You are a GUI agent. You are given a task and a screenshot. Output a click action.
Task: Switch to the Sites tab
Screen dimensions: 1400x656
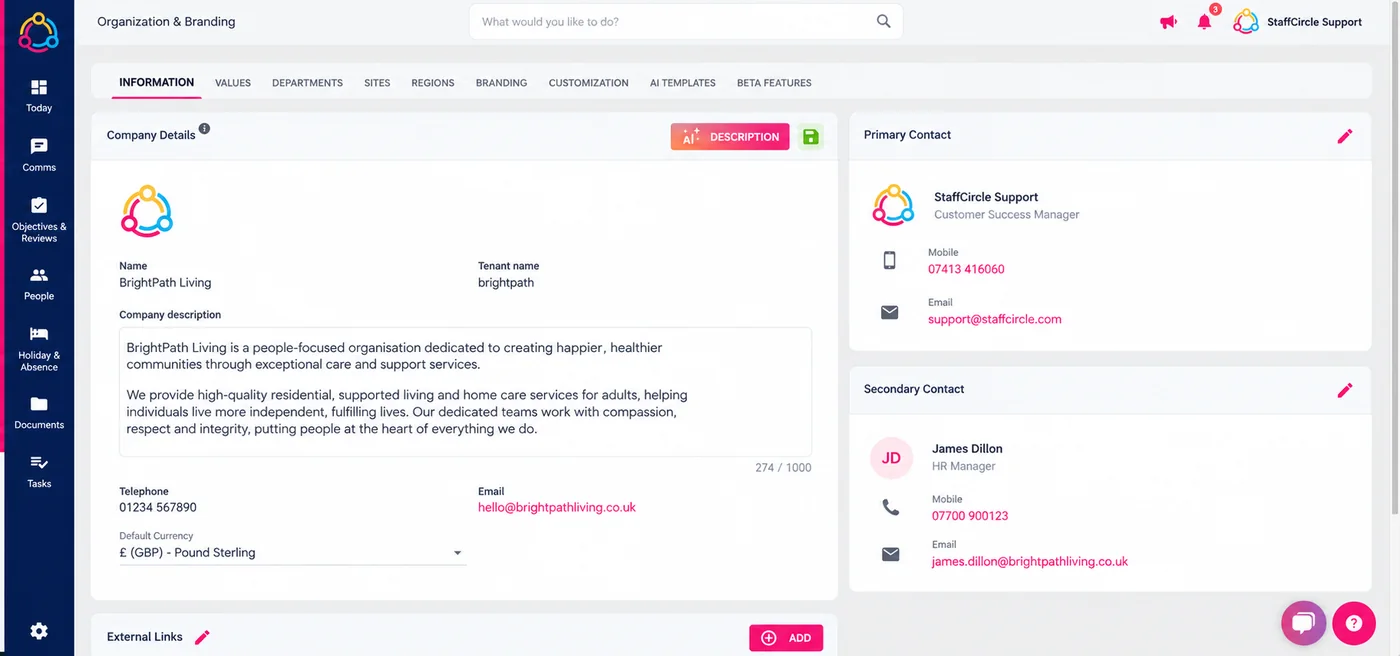377,83
